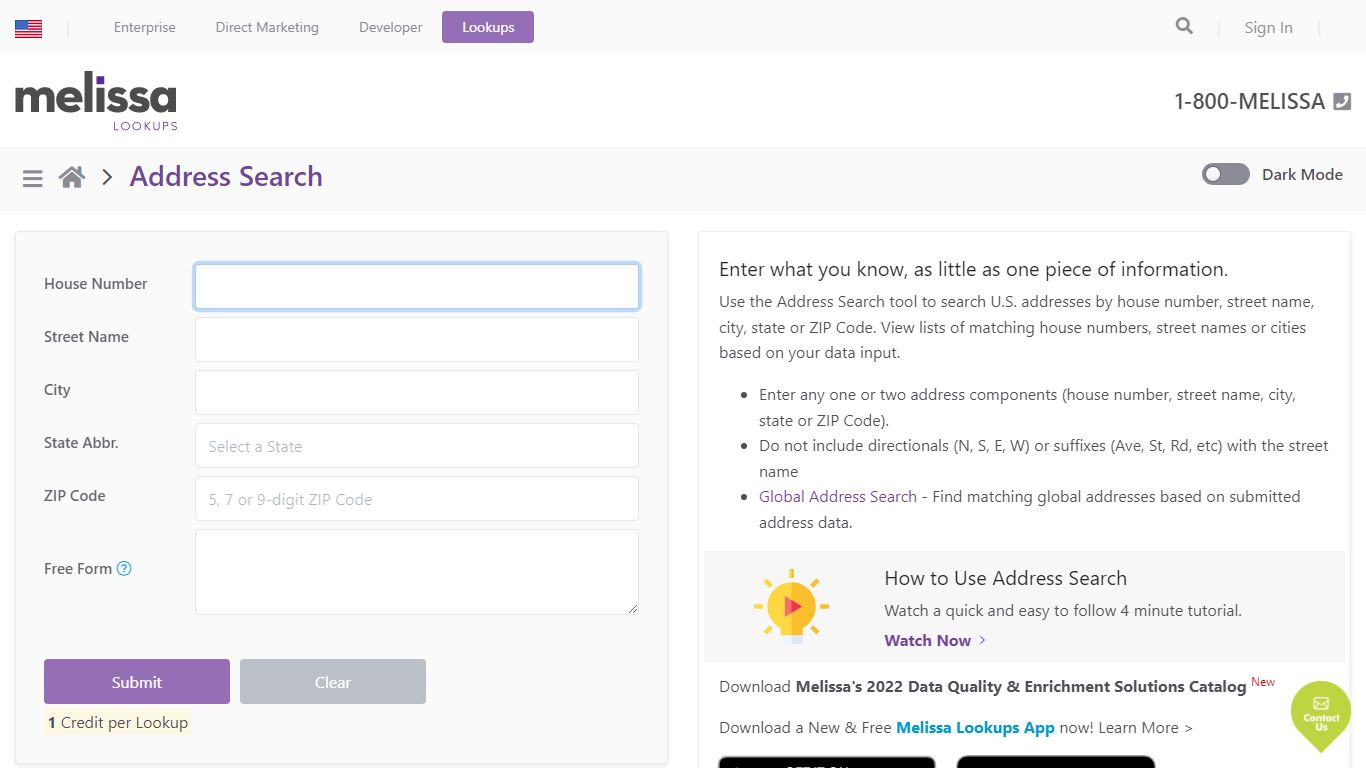Click the Learn More > text
Image resolution: width=1366 pixels, height=768 pixels.
tap(1145, 728)
